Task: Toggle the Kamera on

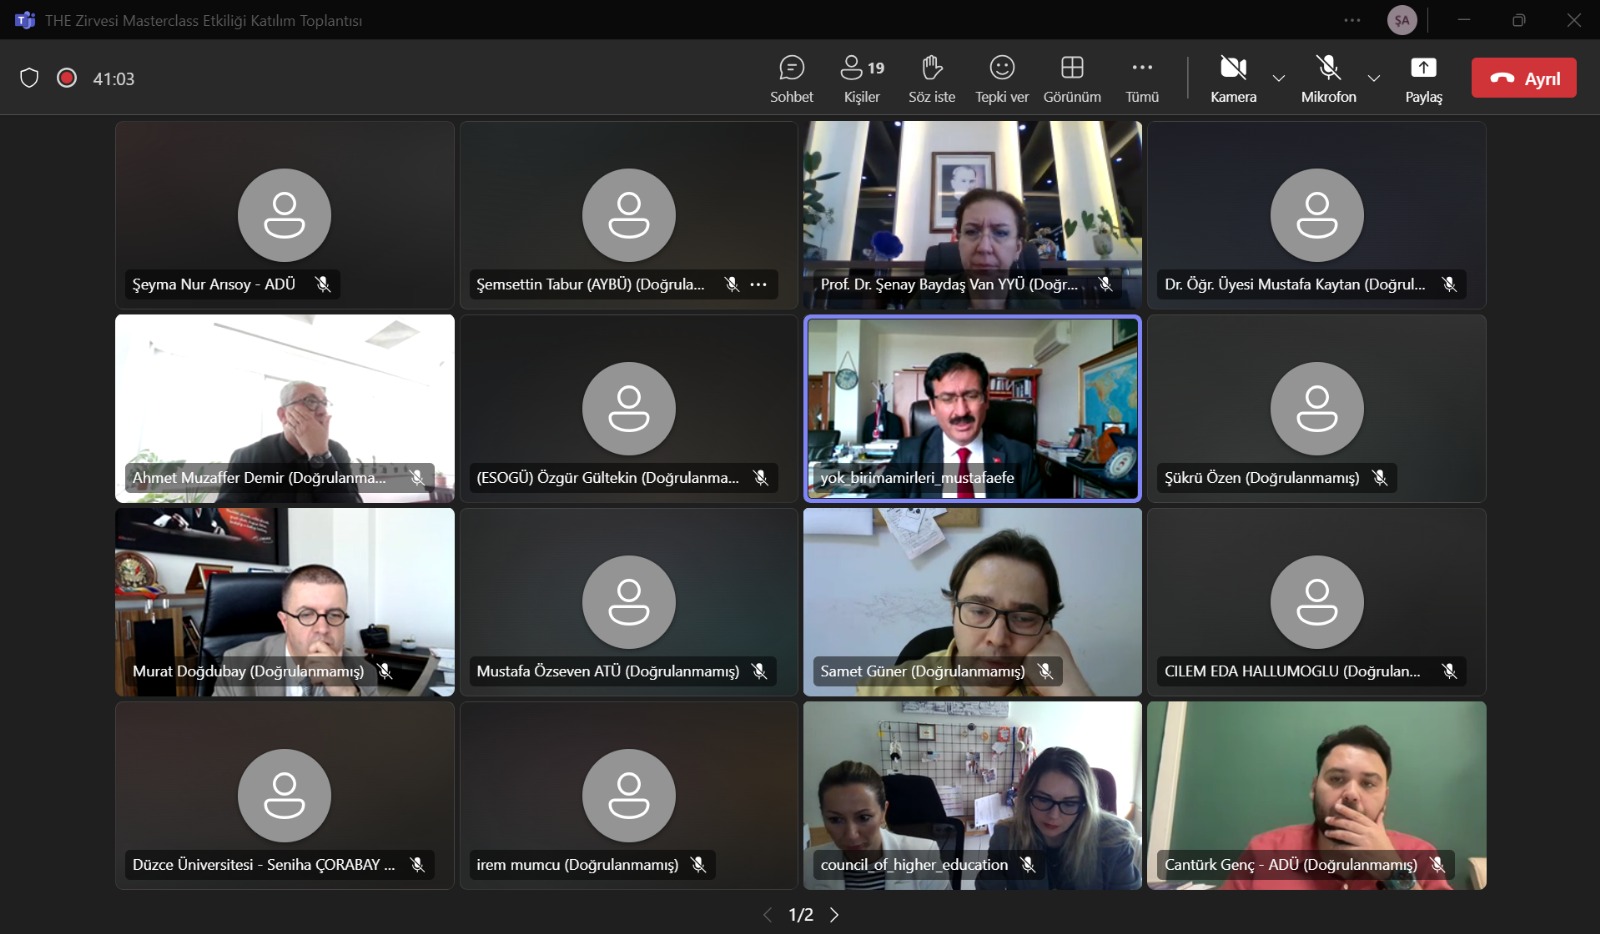Action: coord(1233,79)
